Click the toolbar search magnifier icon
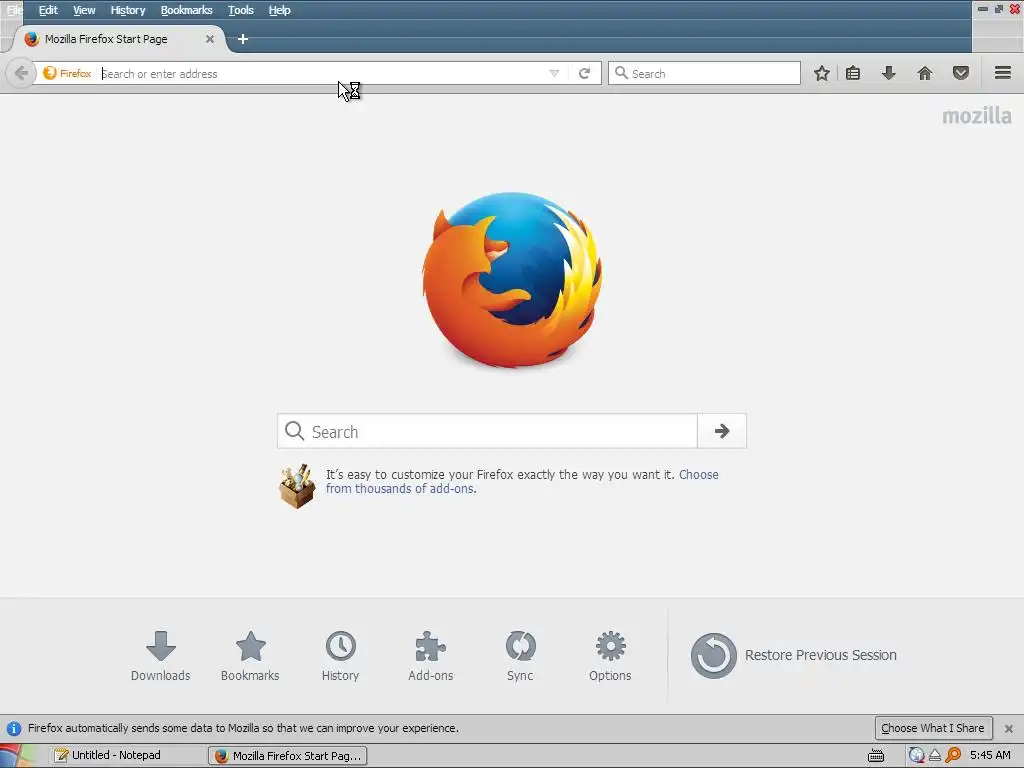The width and height of the screenshot is (1024, 768). pos(621,73)
